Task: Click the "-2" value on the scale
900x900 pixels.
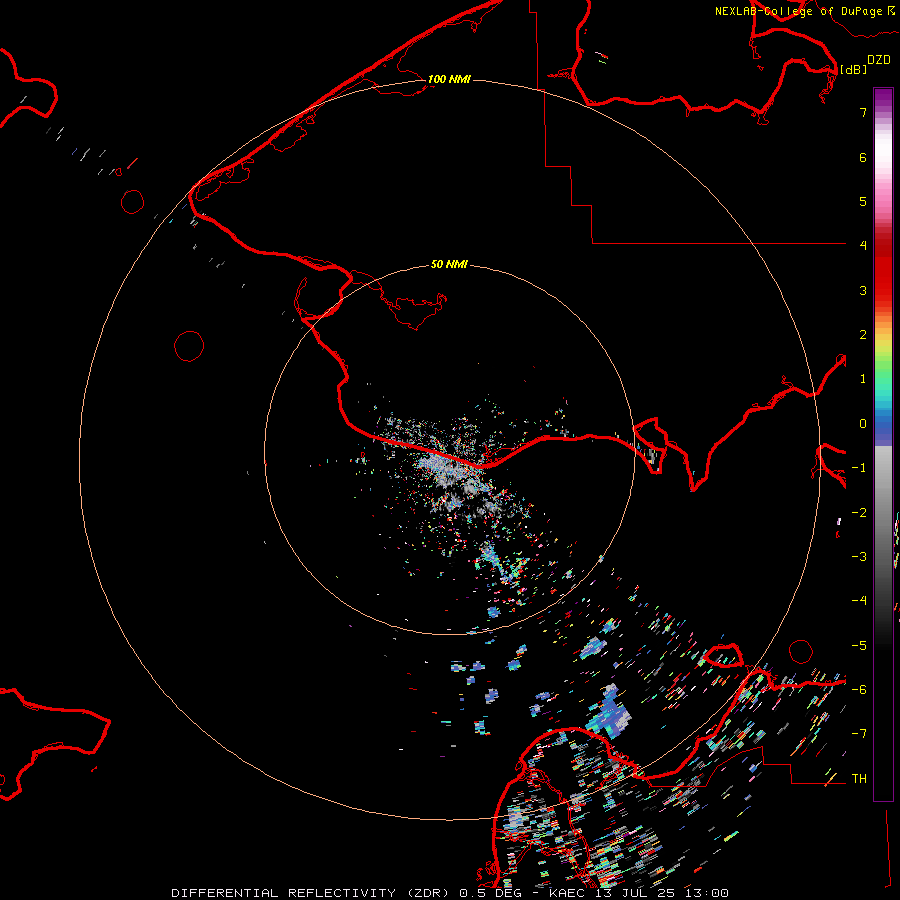Action: click(x=859, y=513)
